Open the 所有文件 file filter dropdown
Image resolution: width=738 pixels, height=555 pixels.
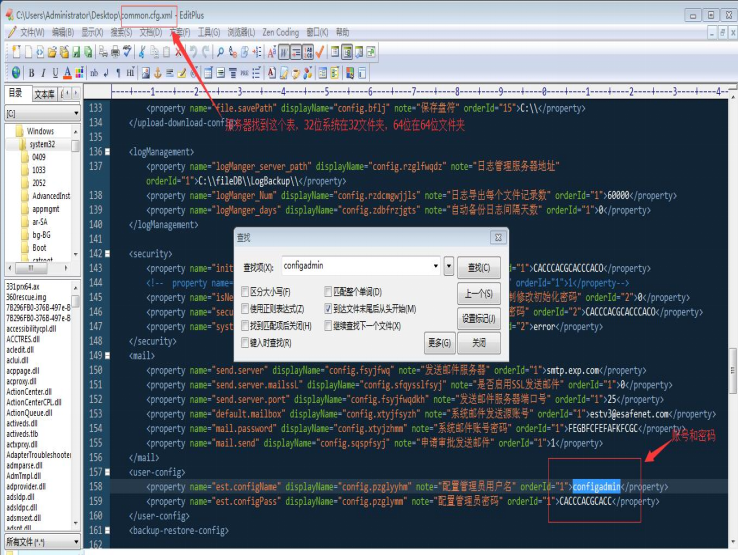pyautogui.click(x=76, y=542)
